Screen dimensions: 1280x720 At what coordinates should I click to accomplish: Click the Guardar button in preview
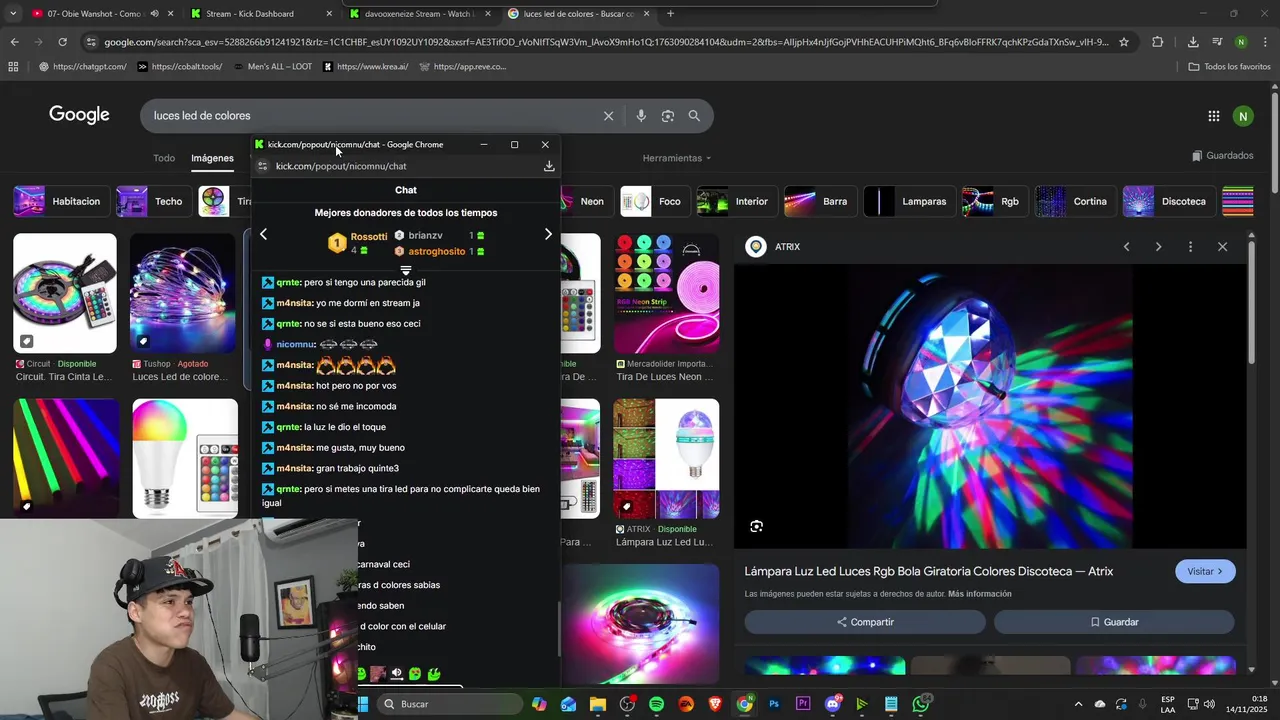[x=1114, y=622]
